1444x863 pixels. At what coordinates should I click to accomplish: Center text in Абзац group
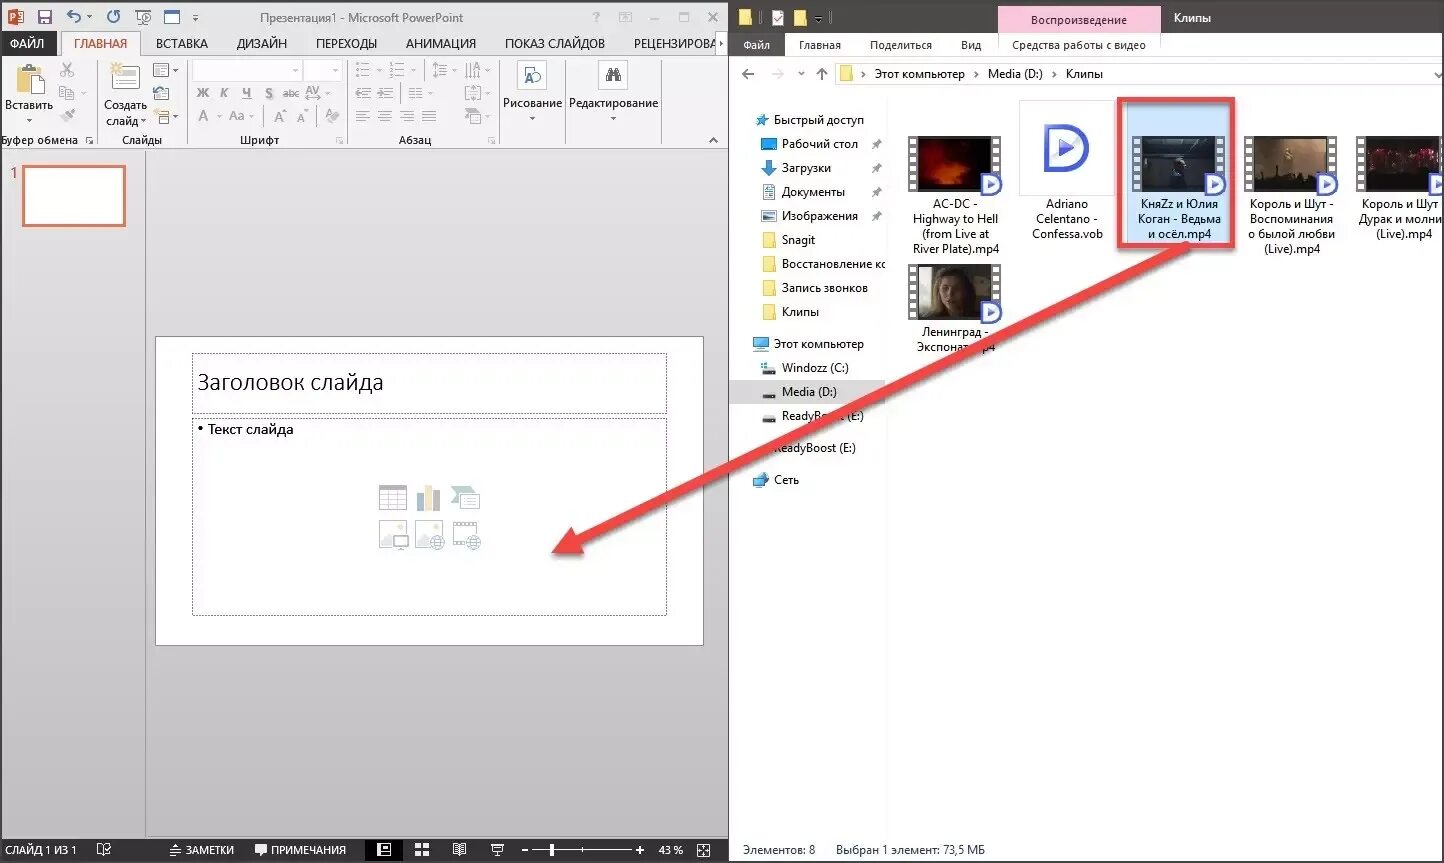click(x=385, y=116)
